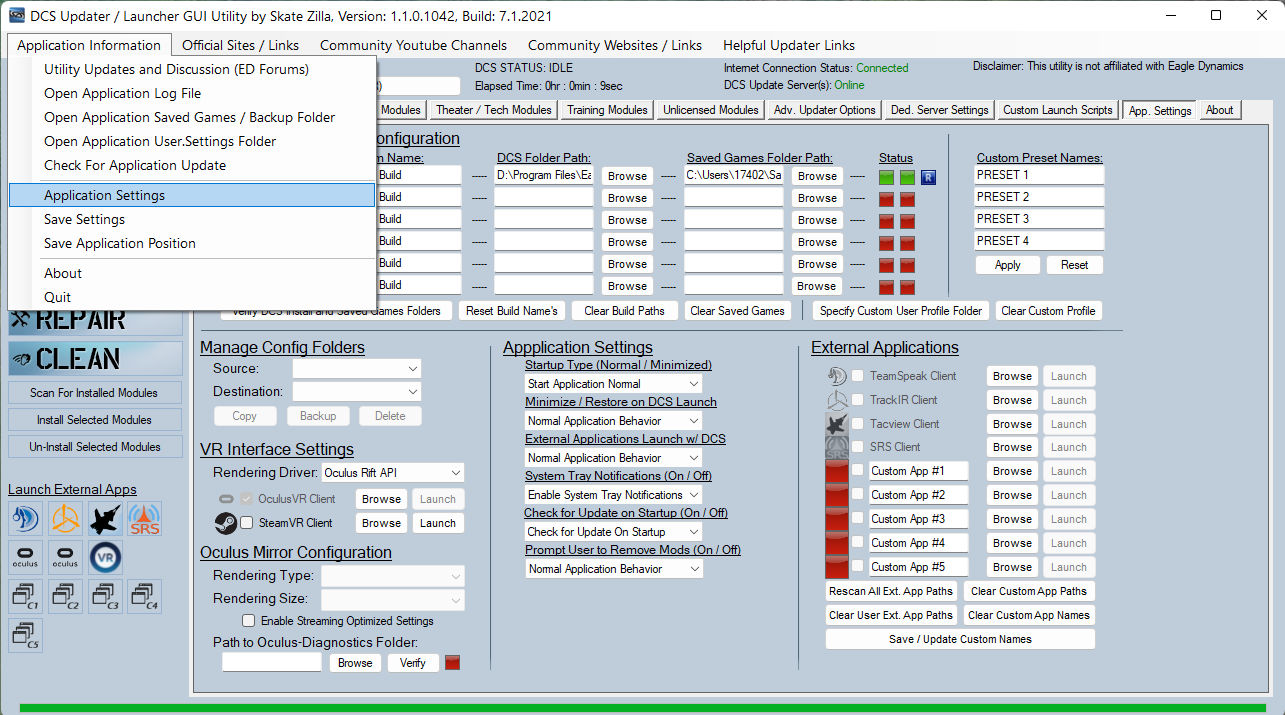Open the Rendering Driver dropdown

point(392,473)
